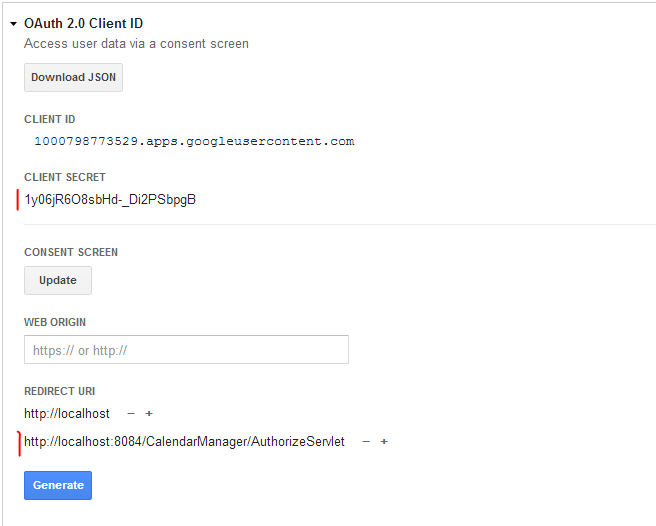Select the client secret value string
The image size is (656, 526).
110,200
